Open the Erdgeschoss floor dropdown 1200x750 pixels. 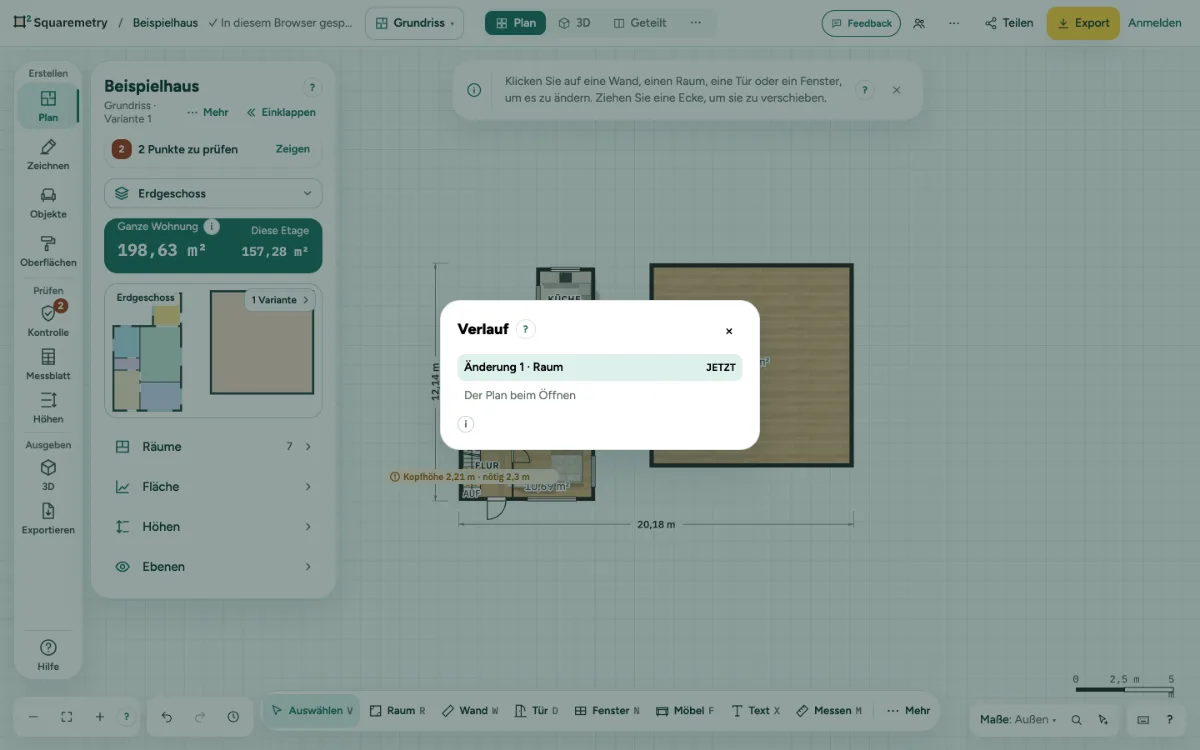click(x=213, y=193)
